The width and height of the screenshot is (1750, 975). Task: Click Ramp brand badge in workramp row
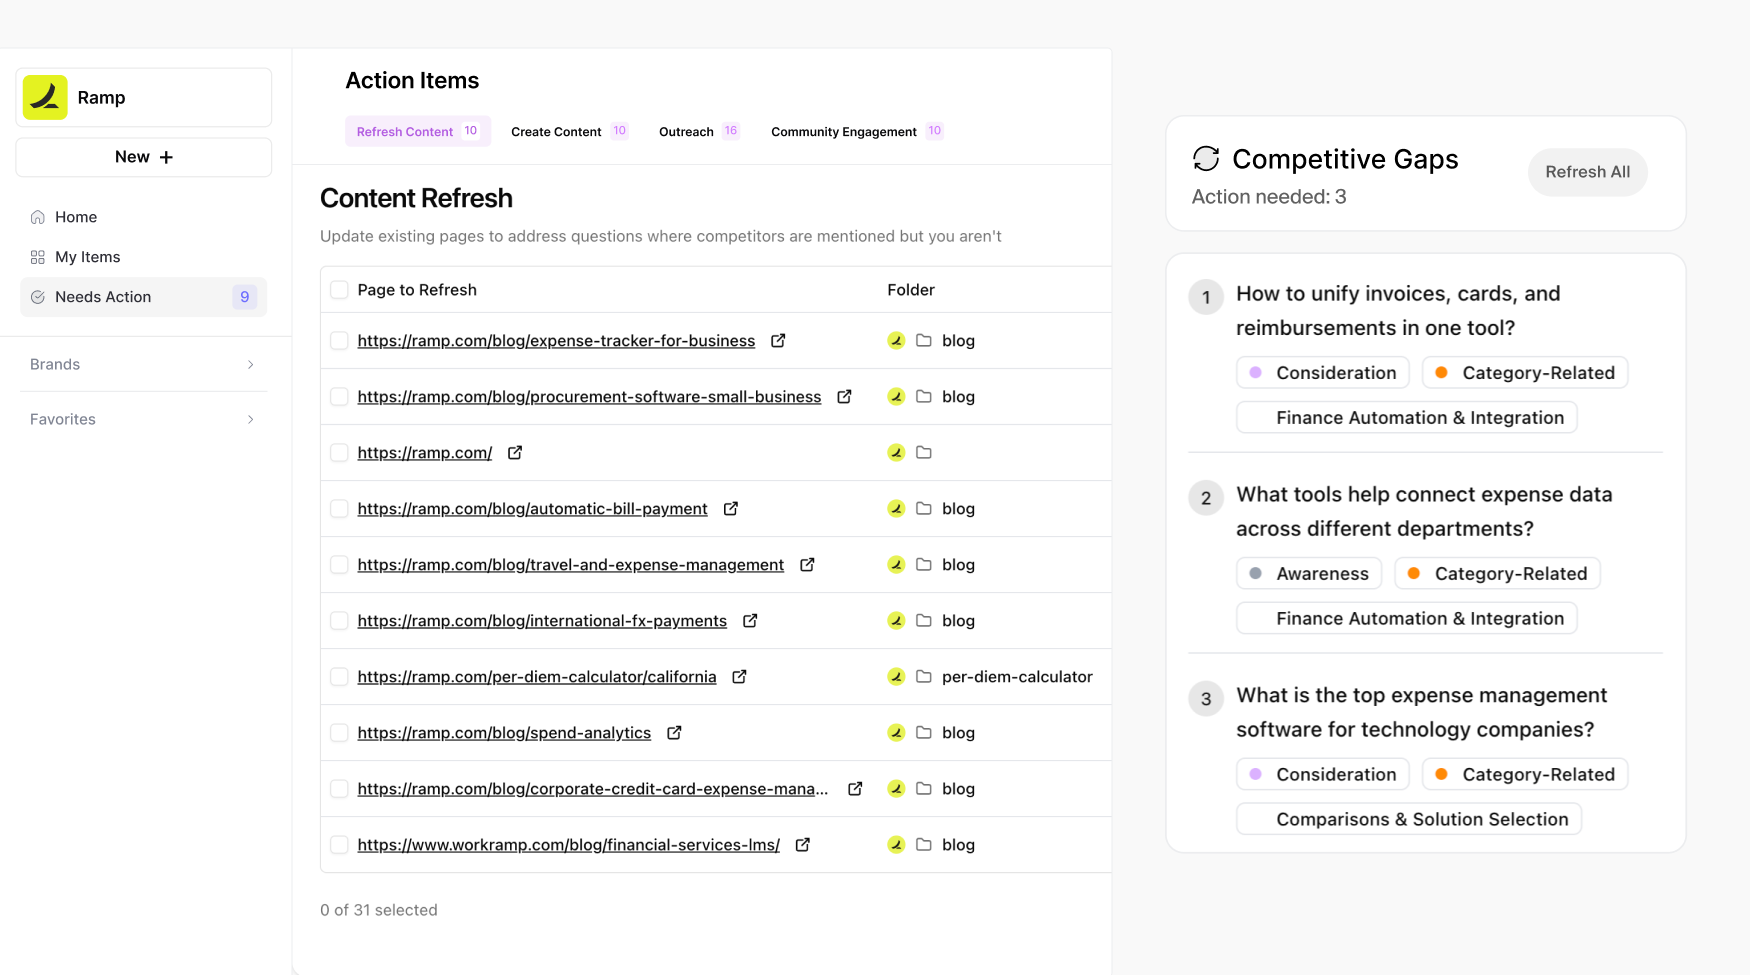point(896,845)
